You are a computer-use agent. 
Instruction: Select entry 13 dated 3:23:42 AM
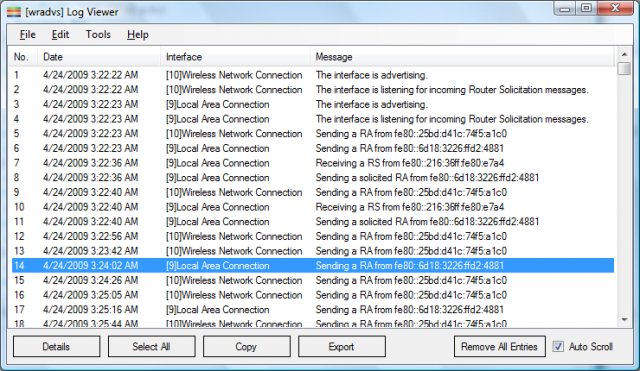click(x=313, y=251)
